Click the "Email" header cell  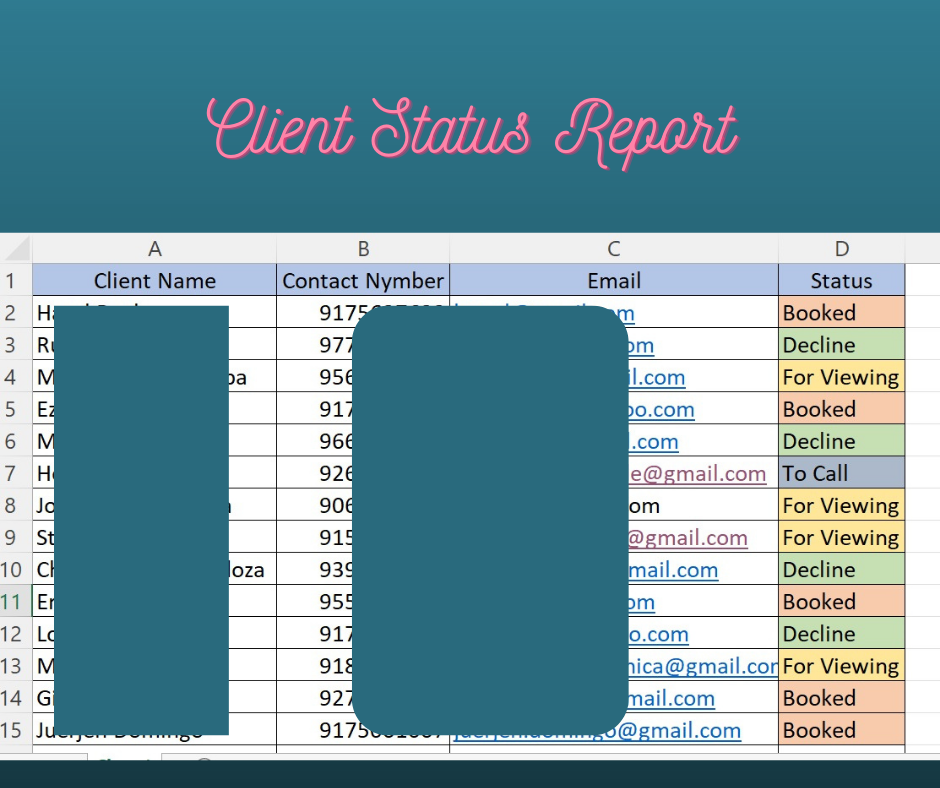(614, 280)
